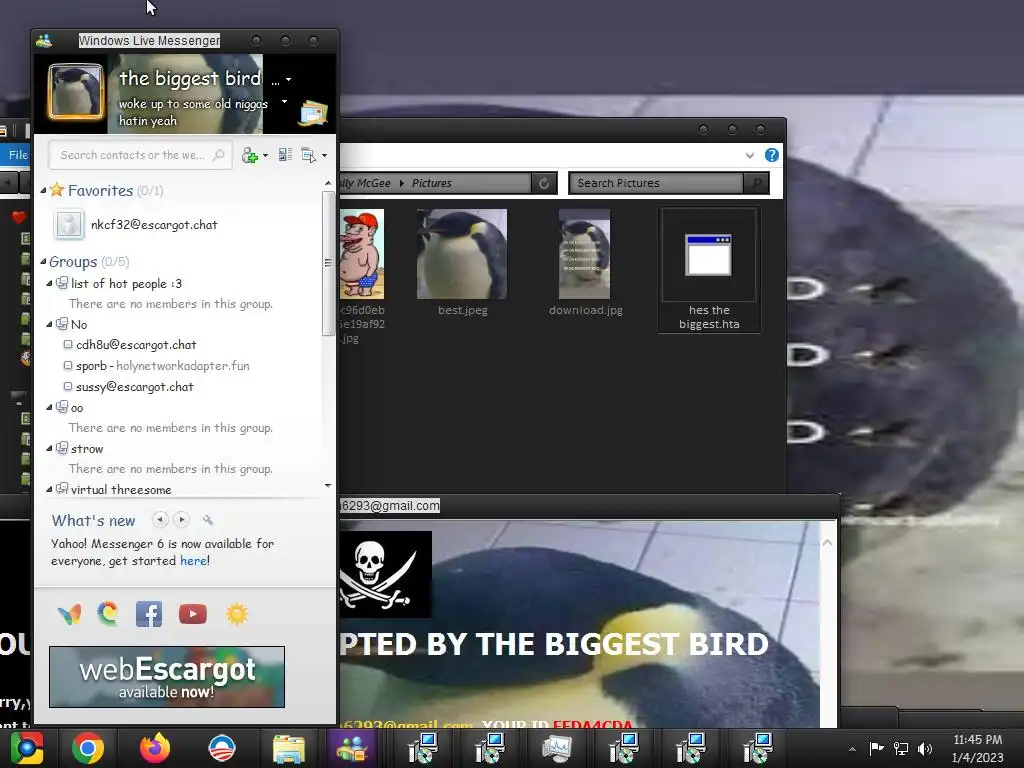
Task: Click the group icon beside 'strow'
Action: point(62,448)
